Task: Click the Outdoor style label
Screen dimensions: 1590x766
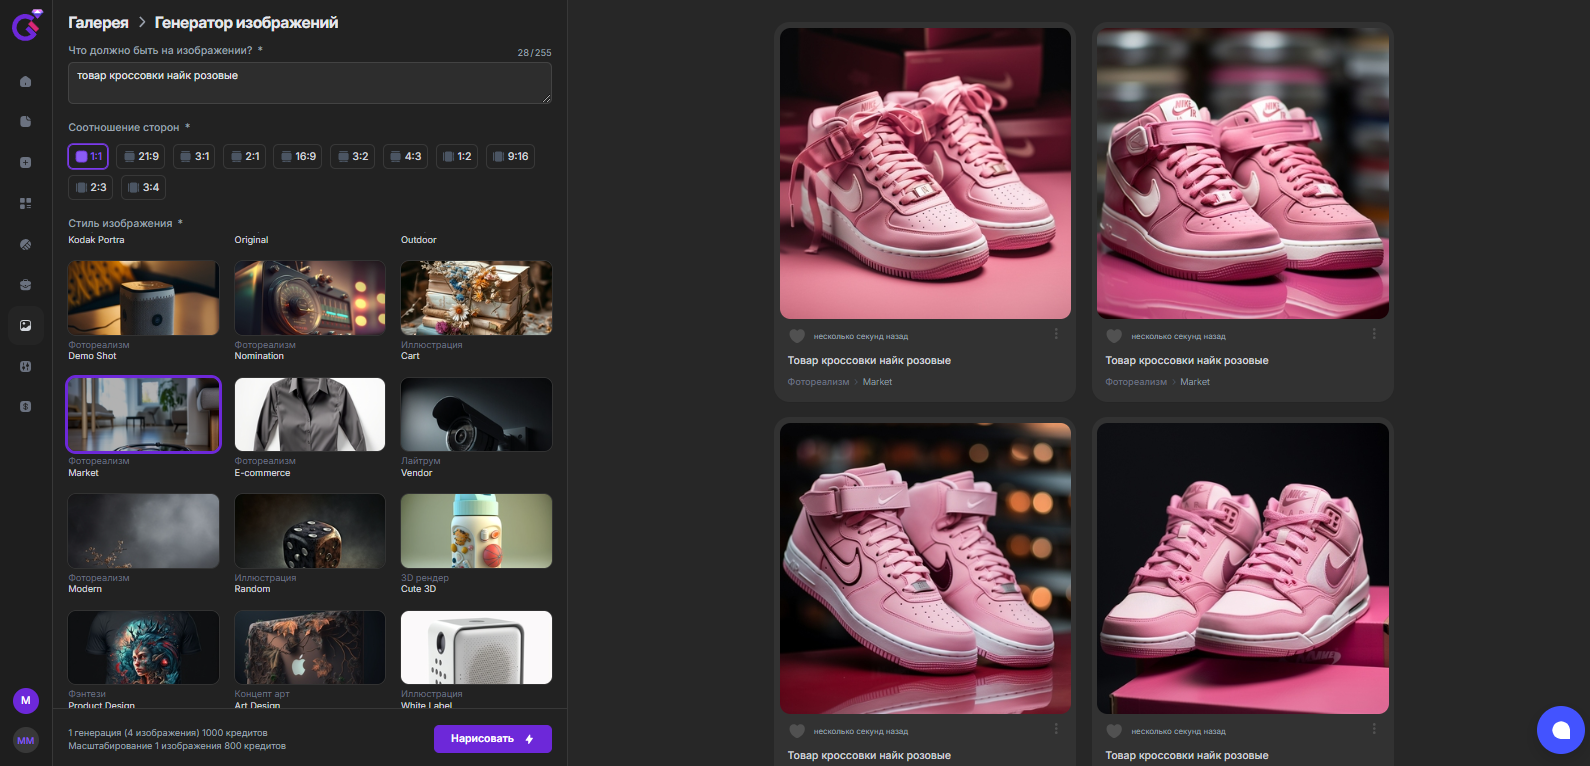Action: 418,240
